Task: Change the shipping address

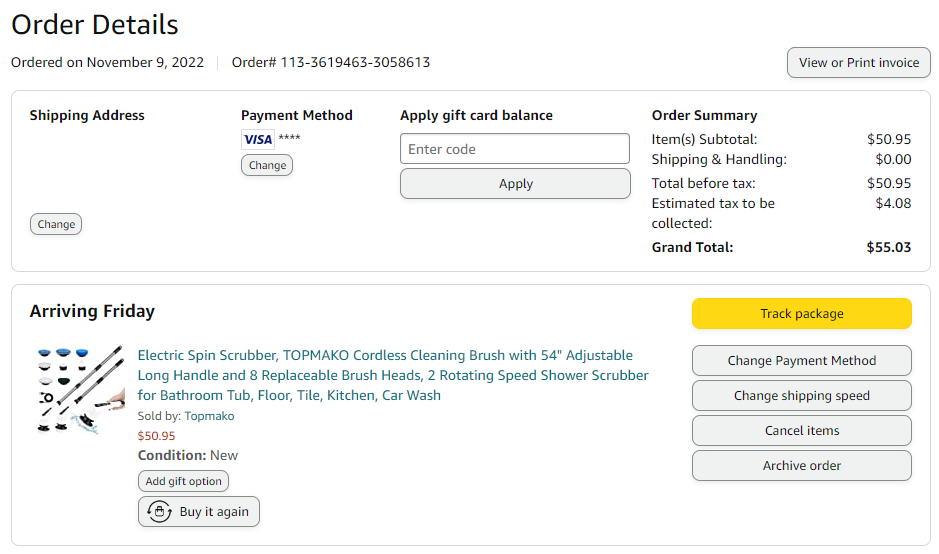Action: coord(56,224)
